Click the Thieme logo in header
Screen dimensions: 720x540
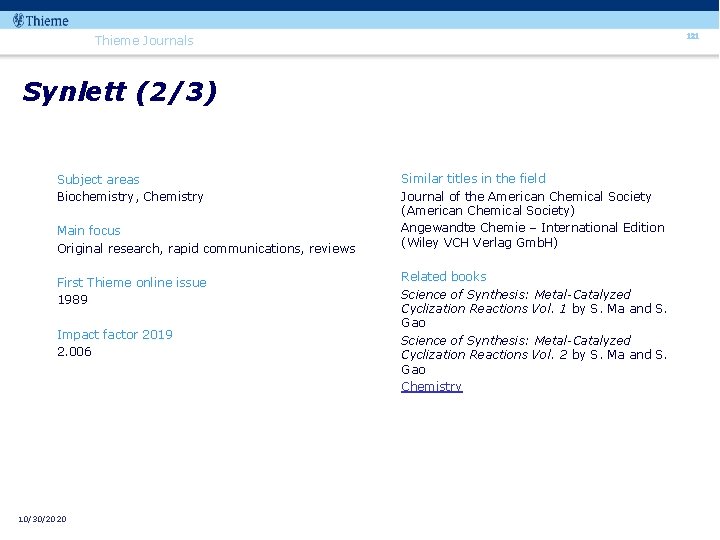[x=41, y=21]
